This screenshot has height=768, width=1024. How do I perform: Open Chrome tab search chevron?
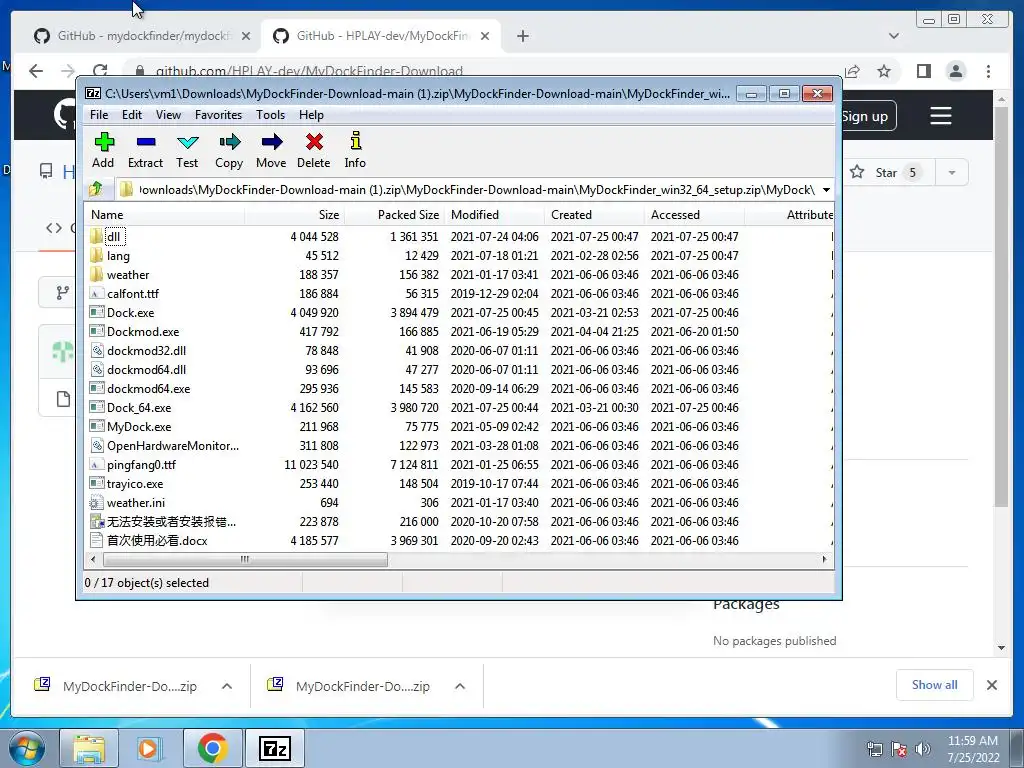pyautogui.click(x=894, y=36)
